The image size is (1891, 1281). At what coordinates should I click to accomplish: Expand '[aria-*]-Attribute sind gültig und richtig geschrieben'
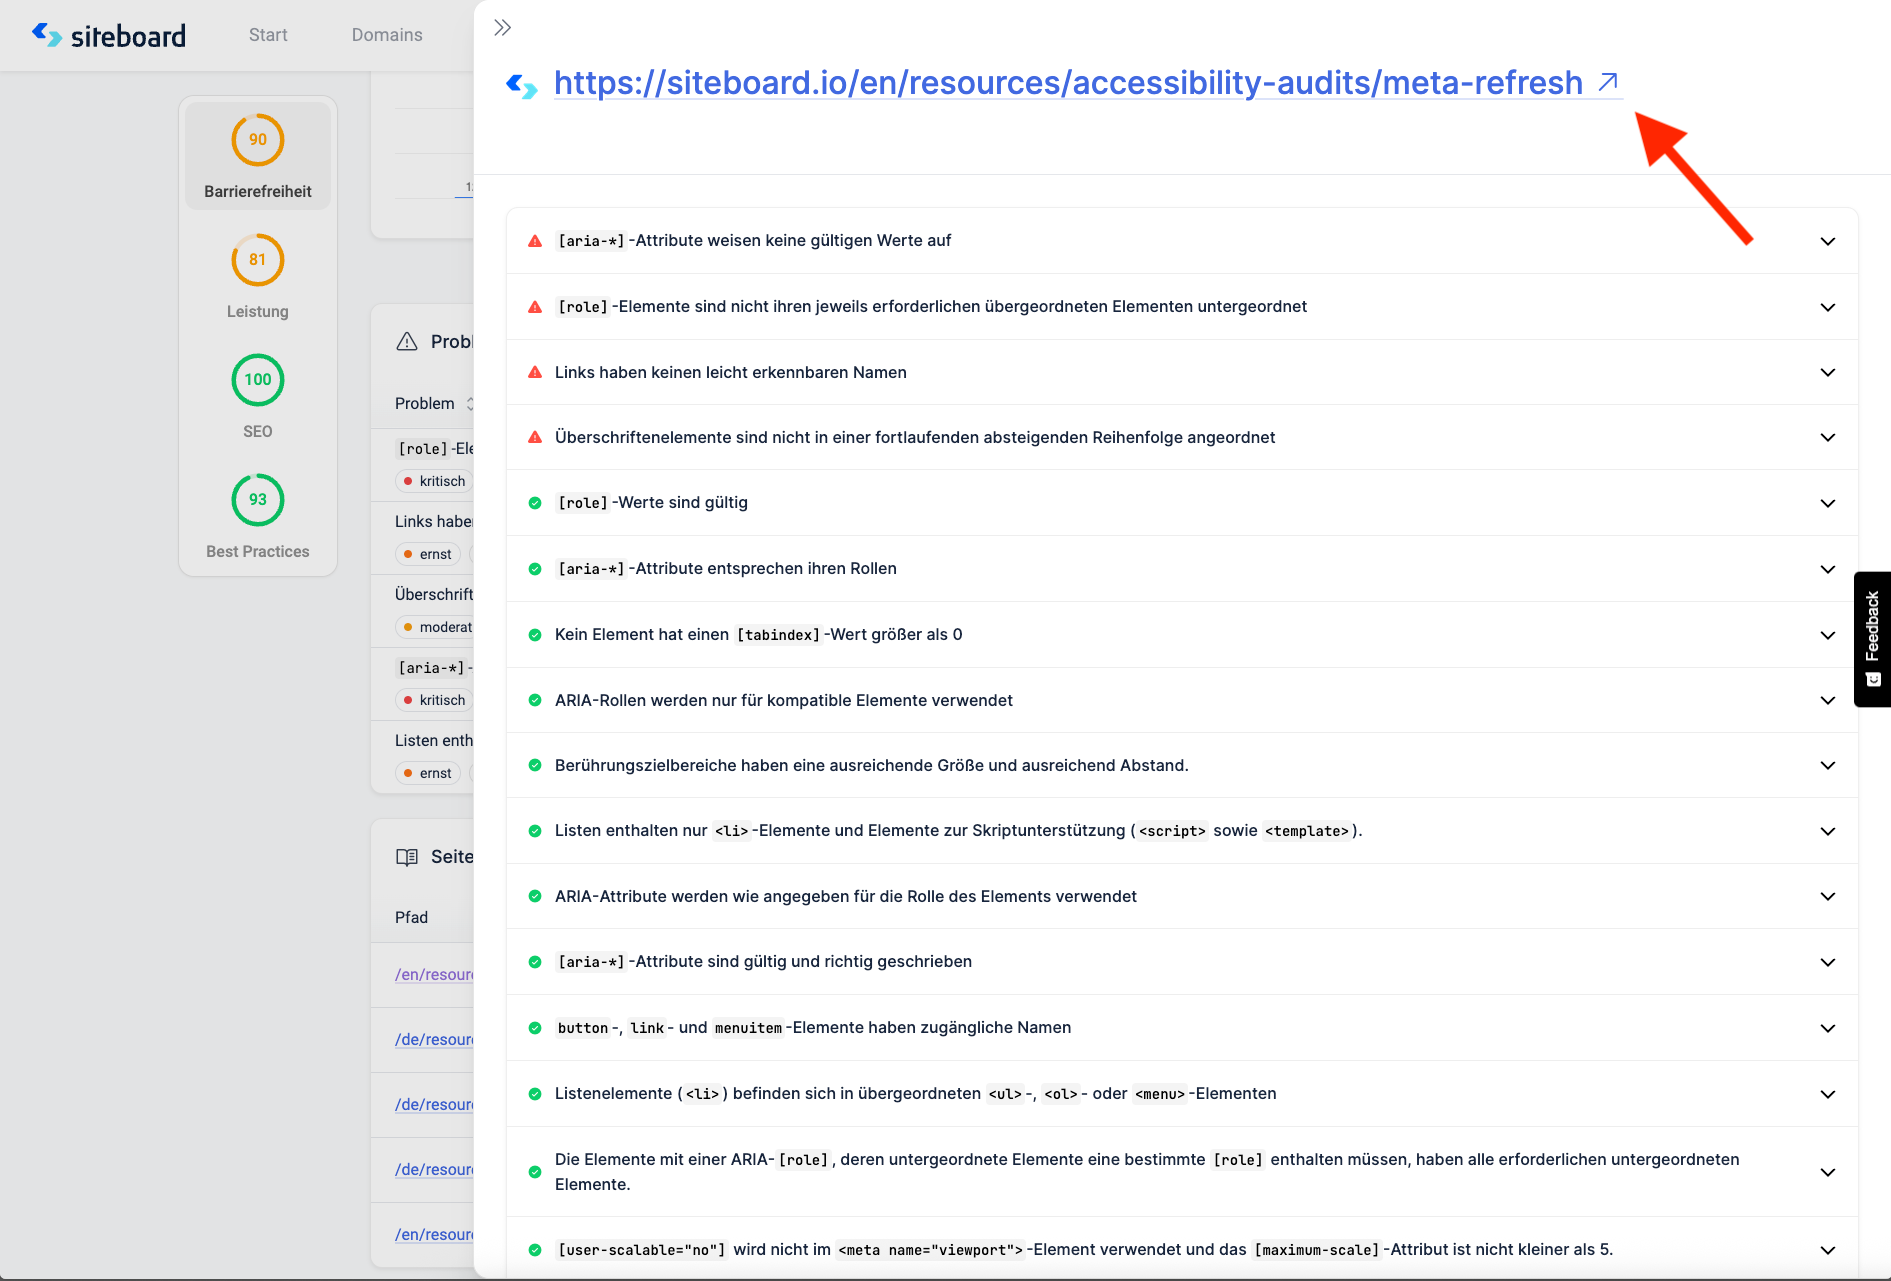(1828, 962)
